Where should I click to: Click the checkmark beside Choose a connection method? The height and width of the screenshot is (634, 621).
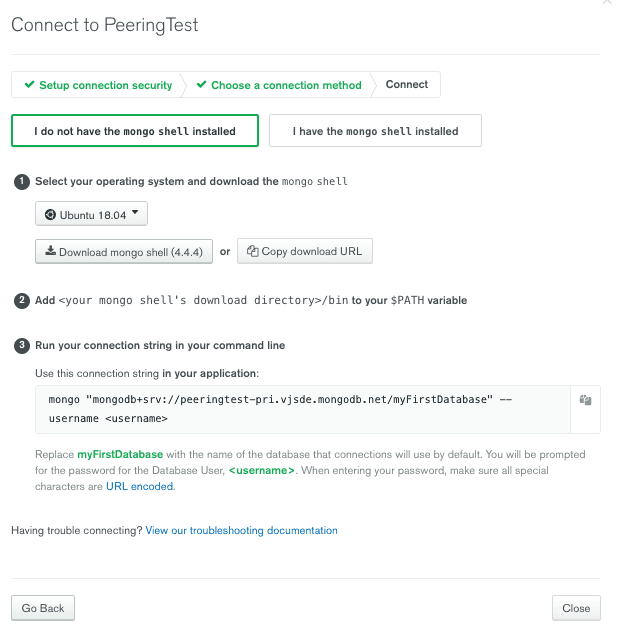(x=201, y=85)
